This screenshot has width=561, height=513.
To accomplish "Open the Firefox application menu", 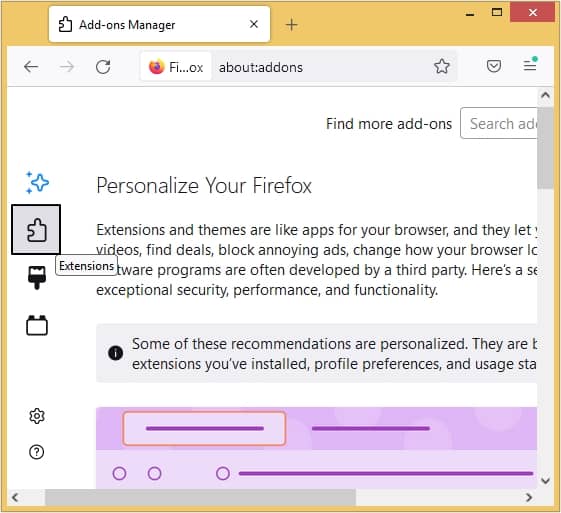I will point(530,65).
